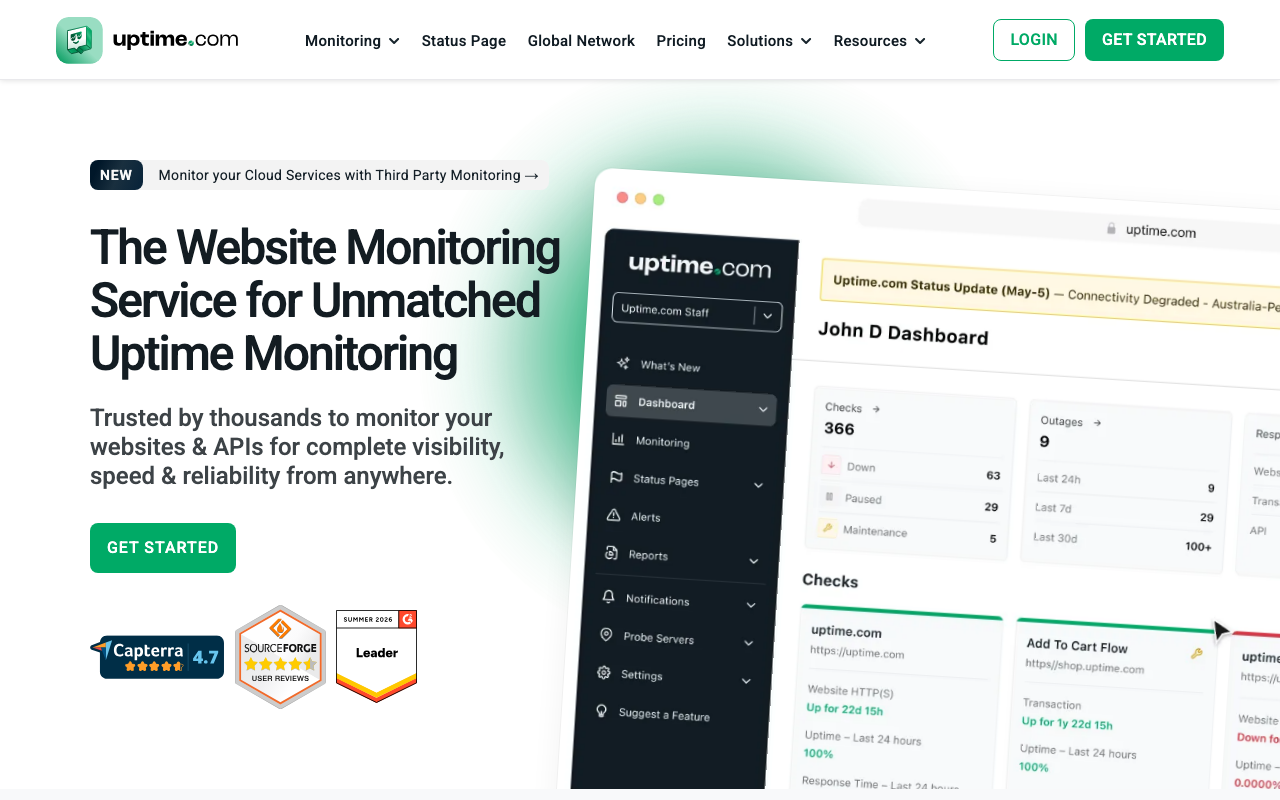Open the Resources dropdown menu
1280x800 pixels.
pos(879,41)
